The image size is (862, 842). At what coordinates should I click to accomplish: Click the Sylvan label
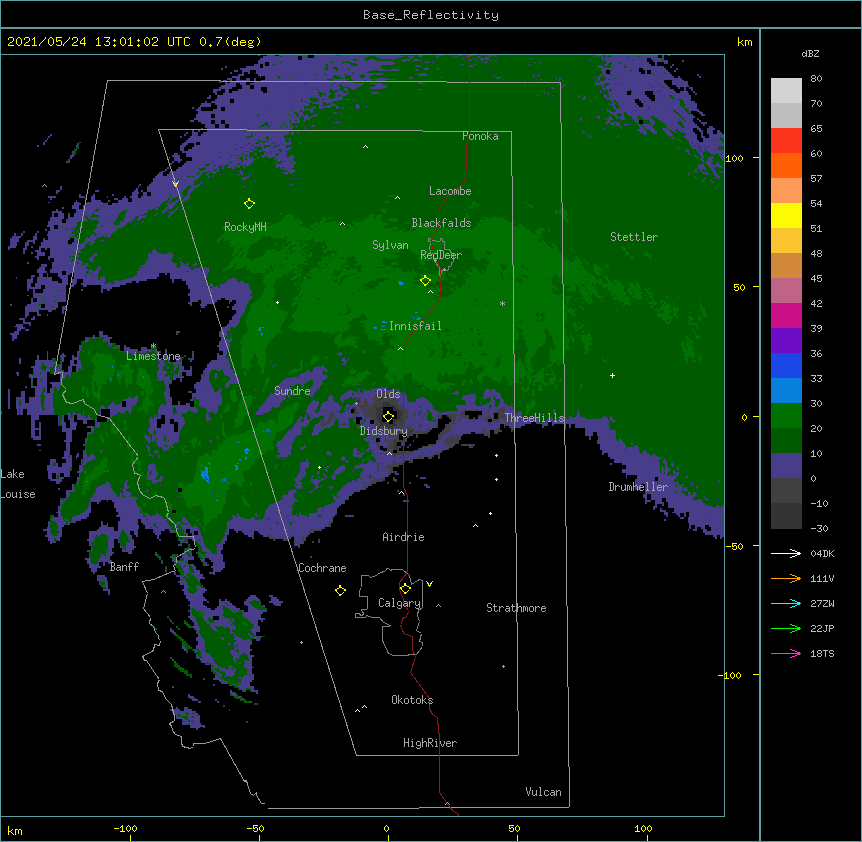(x=390, y=245)
